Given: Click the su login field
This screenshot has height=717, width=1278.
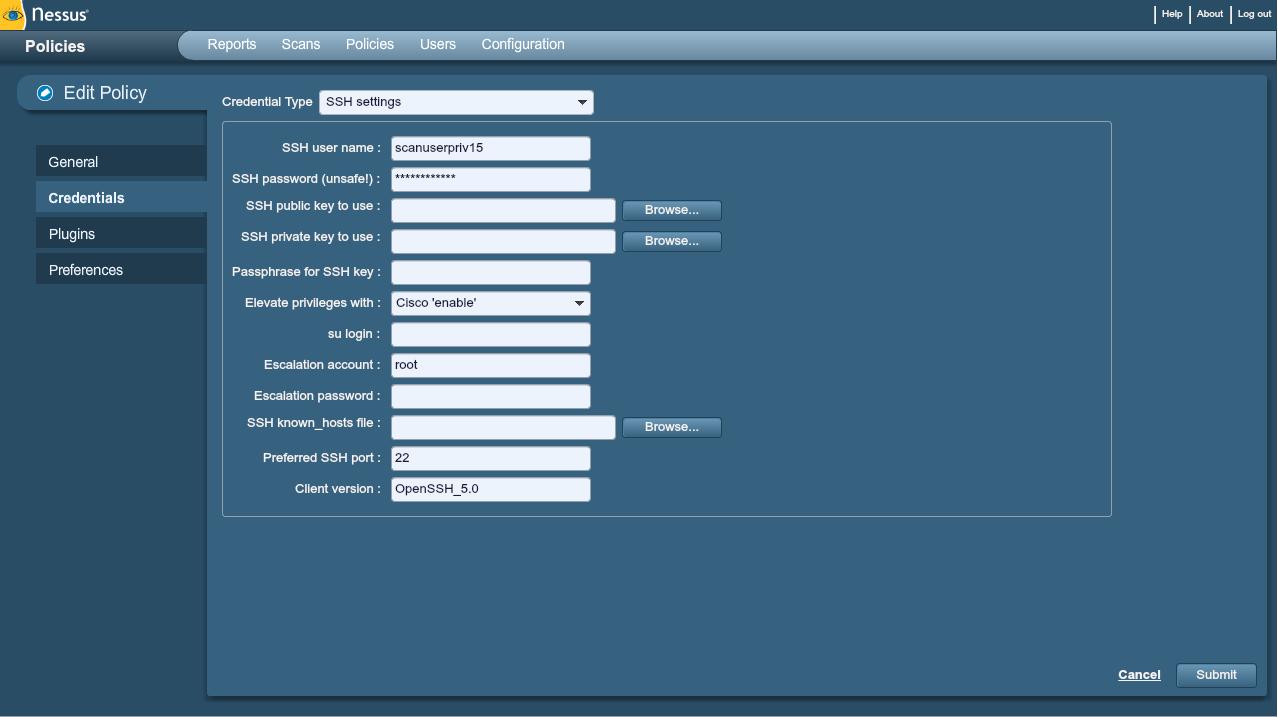Looking at the screenshot, I should click(491, 334).
